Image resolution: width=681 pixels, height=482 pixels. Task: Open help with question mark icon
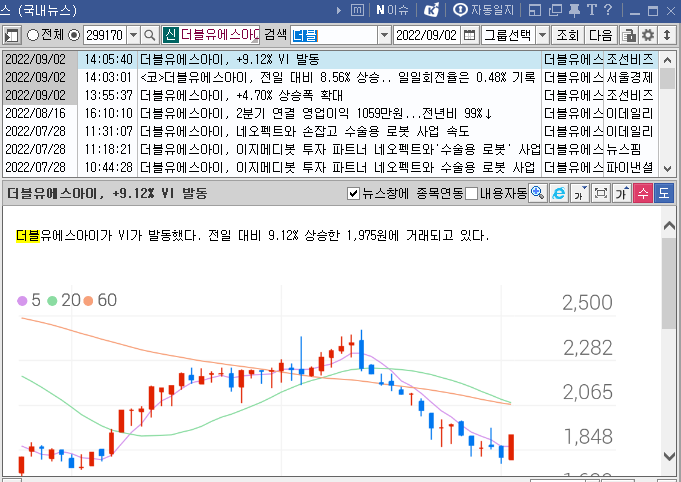click(x=608, y=10)
